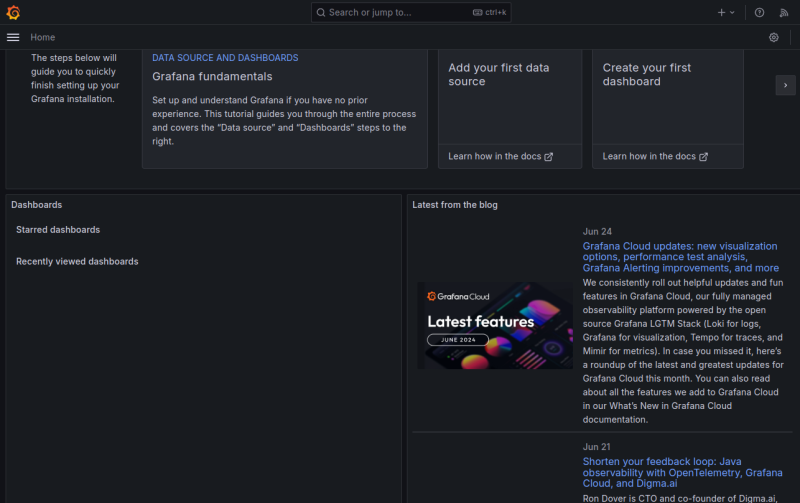Select the Add your first data source card
The width and height of the screenshot is (800, 503).
click(x=509, y=90)
